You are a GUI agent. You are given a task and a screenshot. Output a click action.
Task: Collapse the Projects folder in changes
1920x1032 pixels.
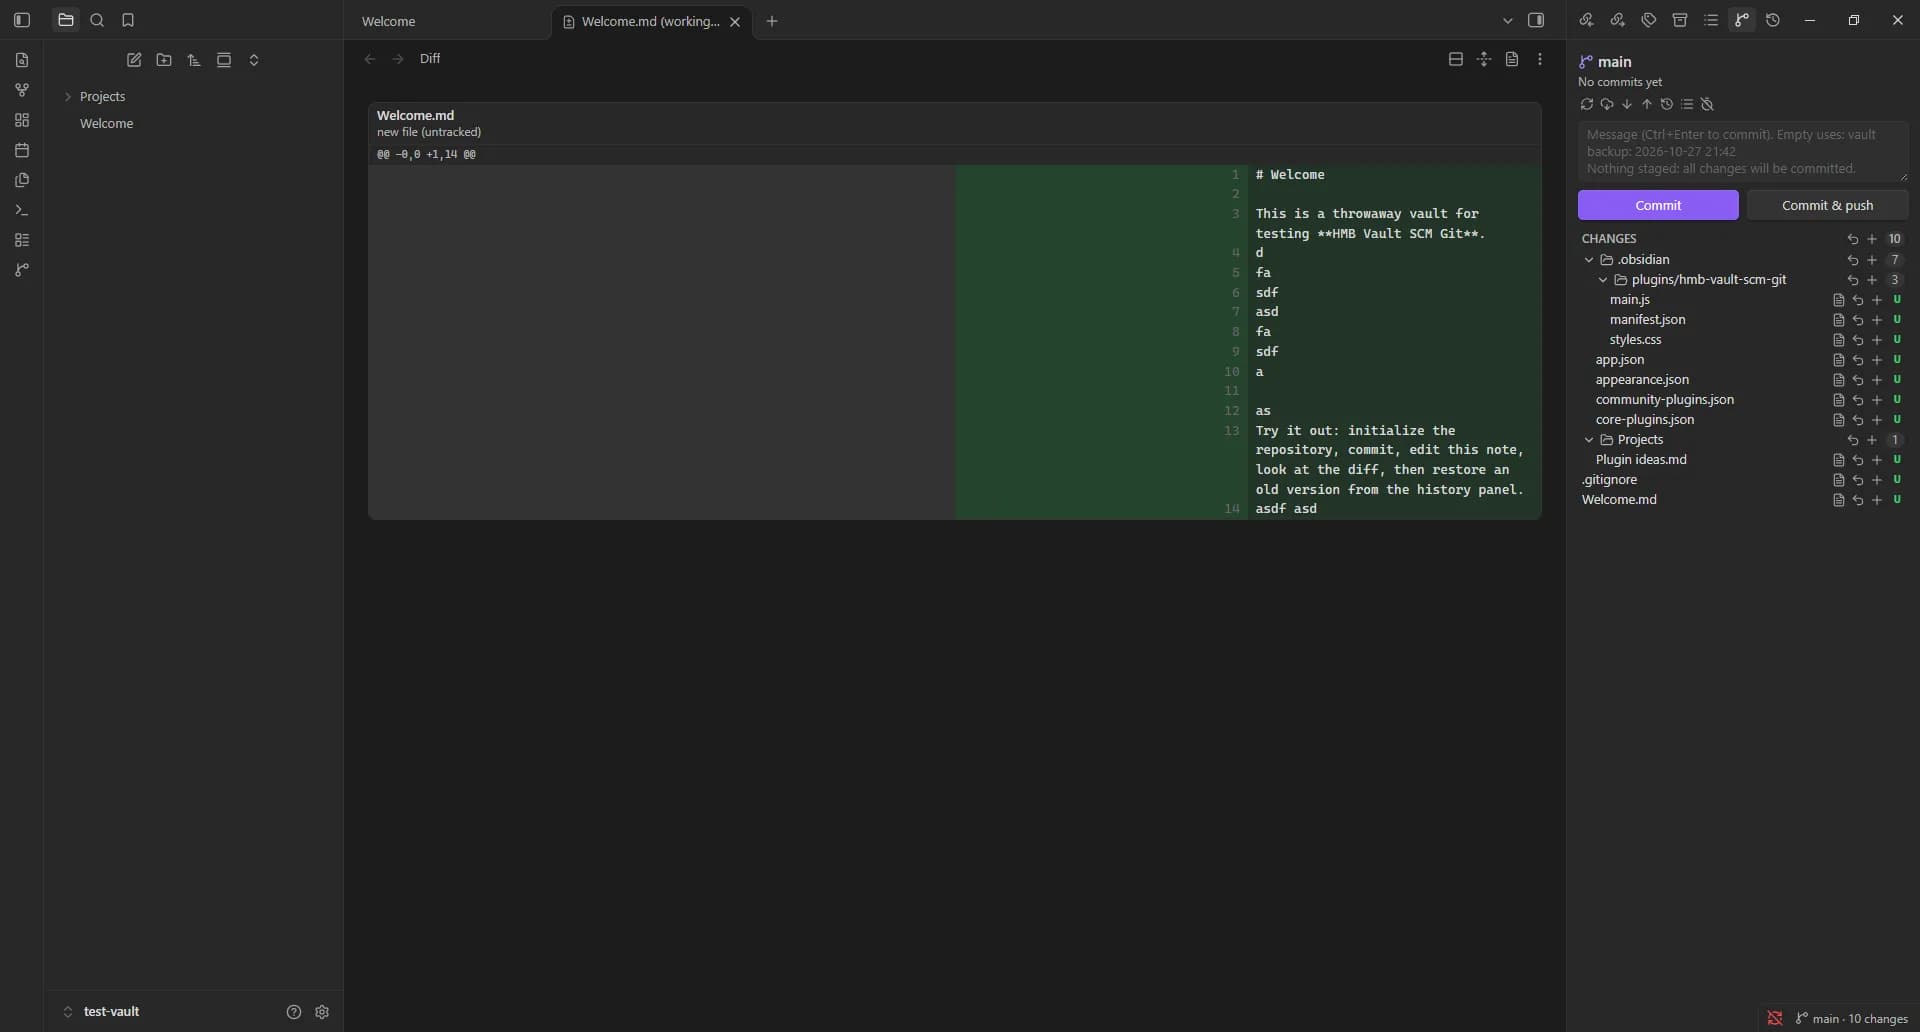point(1589,440)
